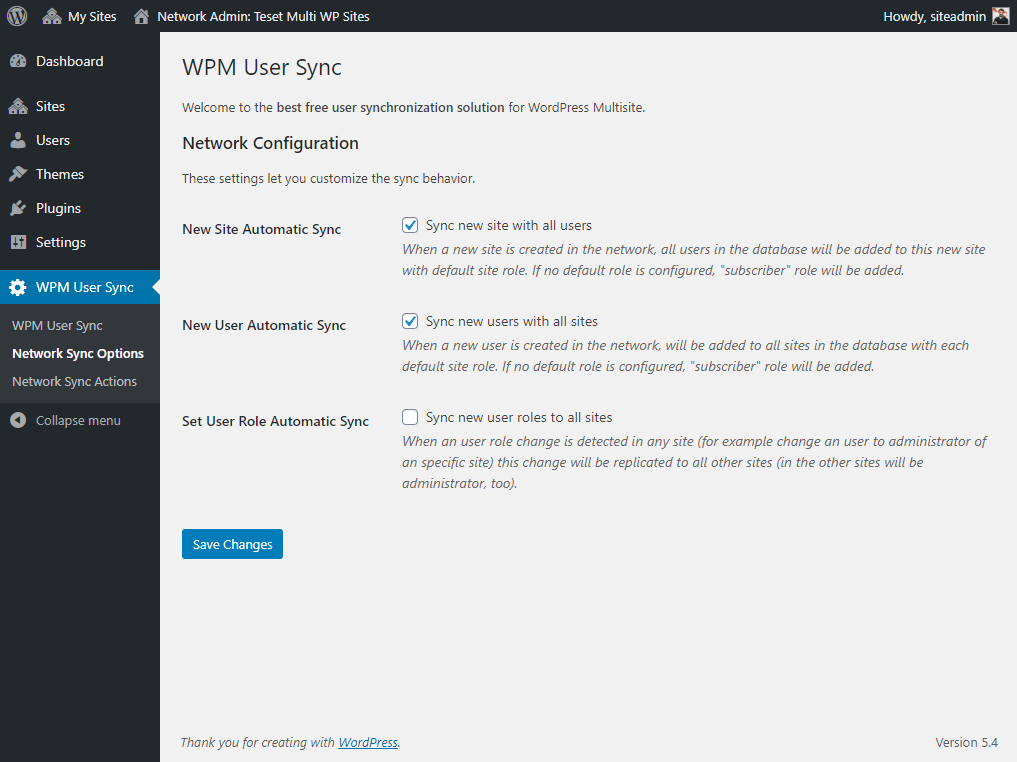The image size is (1017, 762).
Task: Click the Users person icon
Action: tap(18, 140)
